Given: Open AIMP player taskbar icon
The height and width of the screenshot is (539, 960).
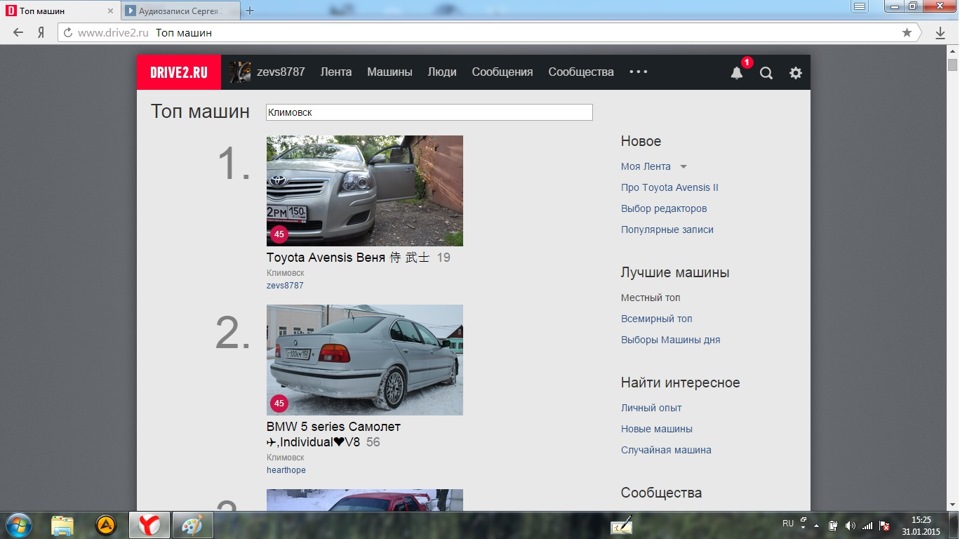Looking at the screenshot, I should 105,525.
